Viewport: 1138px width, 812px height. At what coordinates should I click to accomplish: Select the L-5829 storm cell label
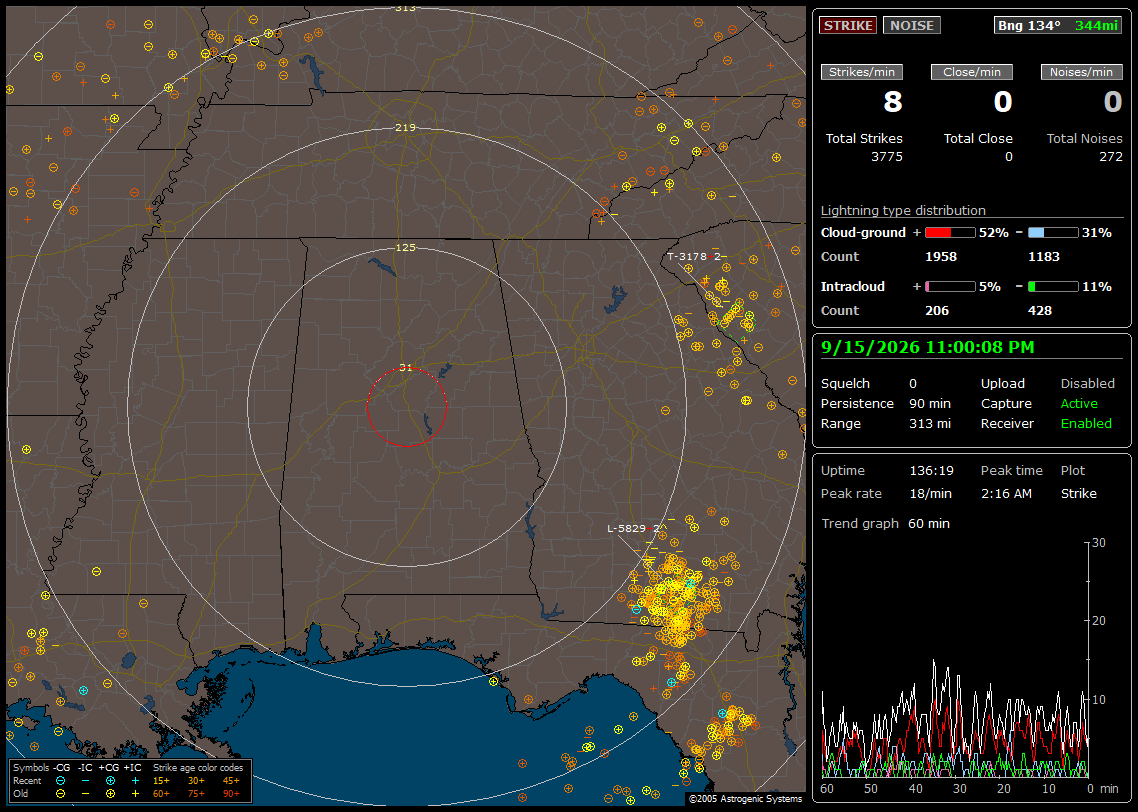[x=633, y=528]
